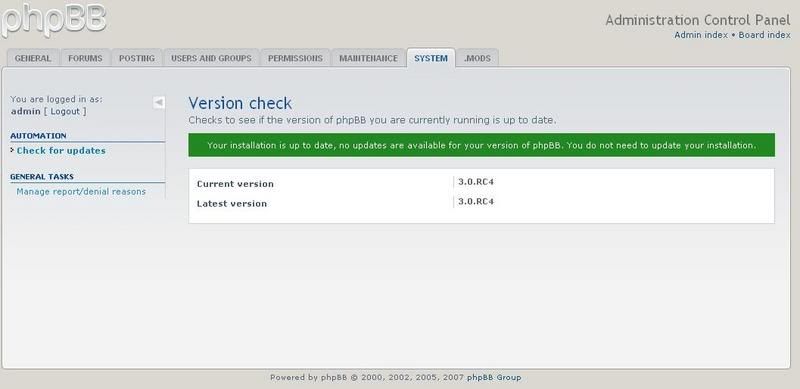Click the green up-to-date notice
Image resolution: width=800 pixels, height=389 pixels.
481,145
